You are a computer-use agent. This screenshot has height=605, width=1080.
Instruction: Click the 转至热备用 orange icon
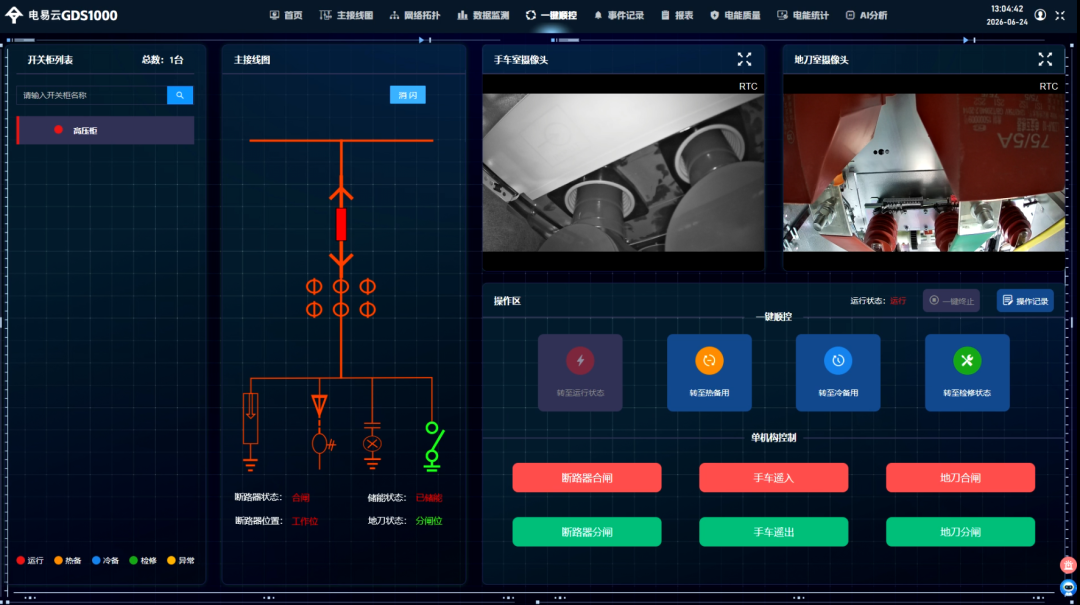point(709,360)
